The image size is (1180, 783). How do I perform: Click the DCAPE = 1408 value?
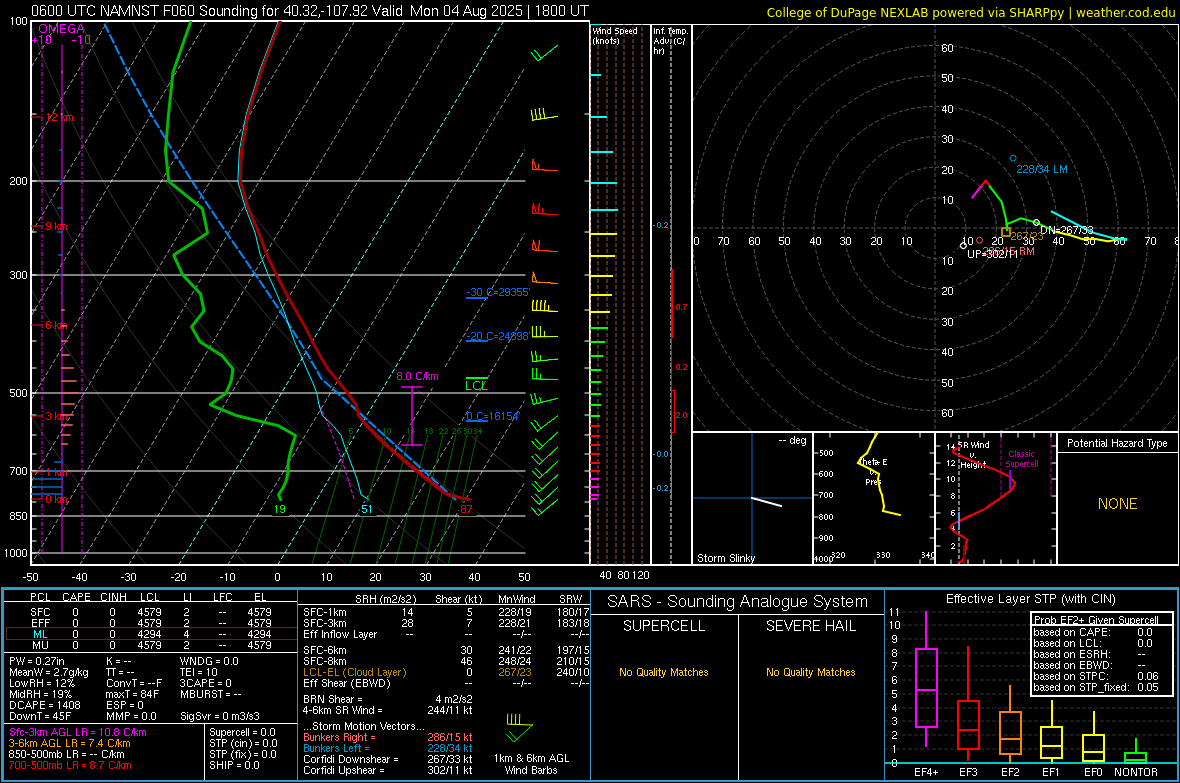44,705
